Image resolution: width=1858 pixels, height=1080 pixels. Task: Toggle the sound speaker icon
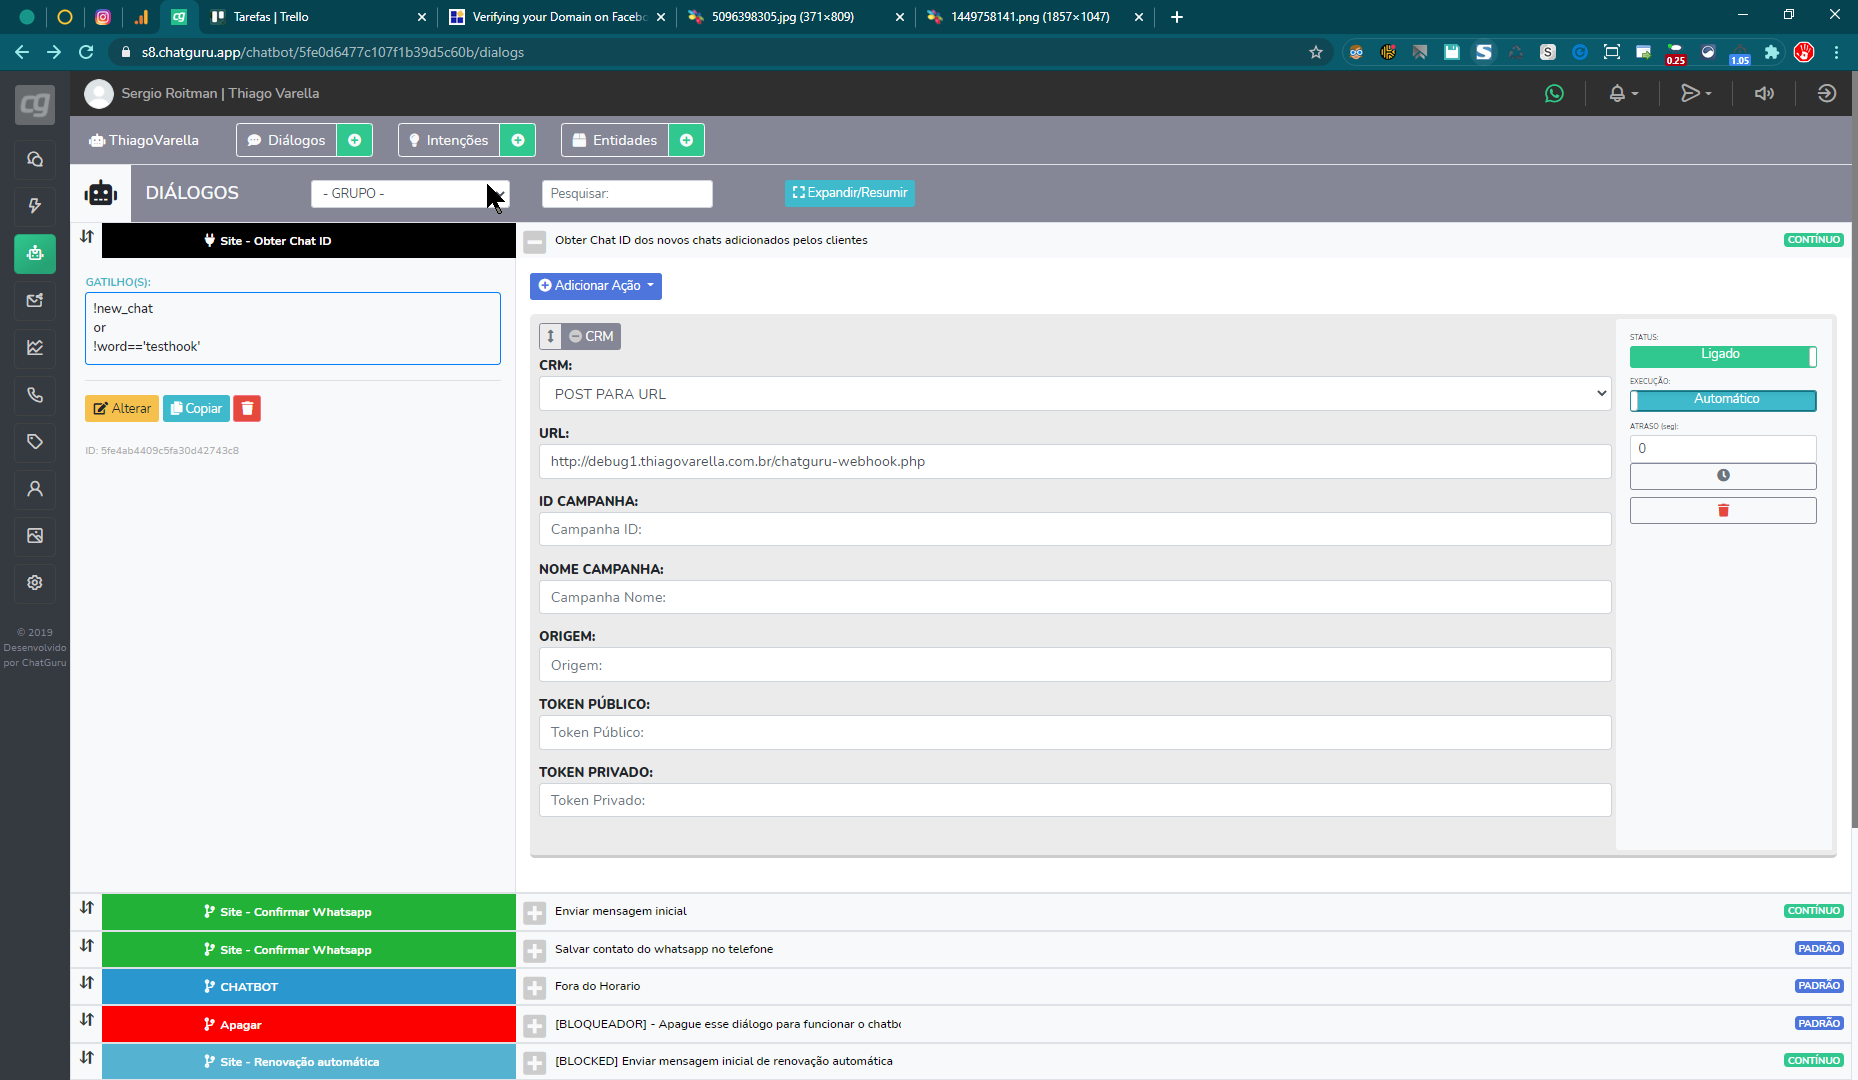point(1764,93)
